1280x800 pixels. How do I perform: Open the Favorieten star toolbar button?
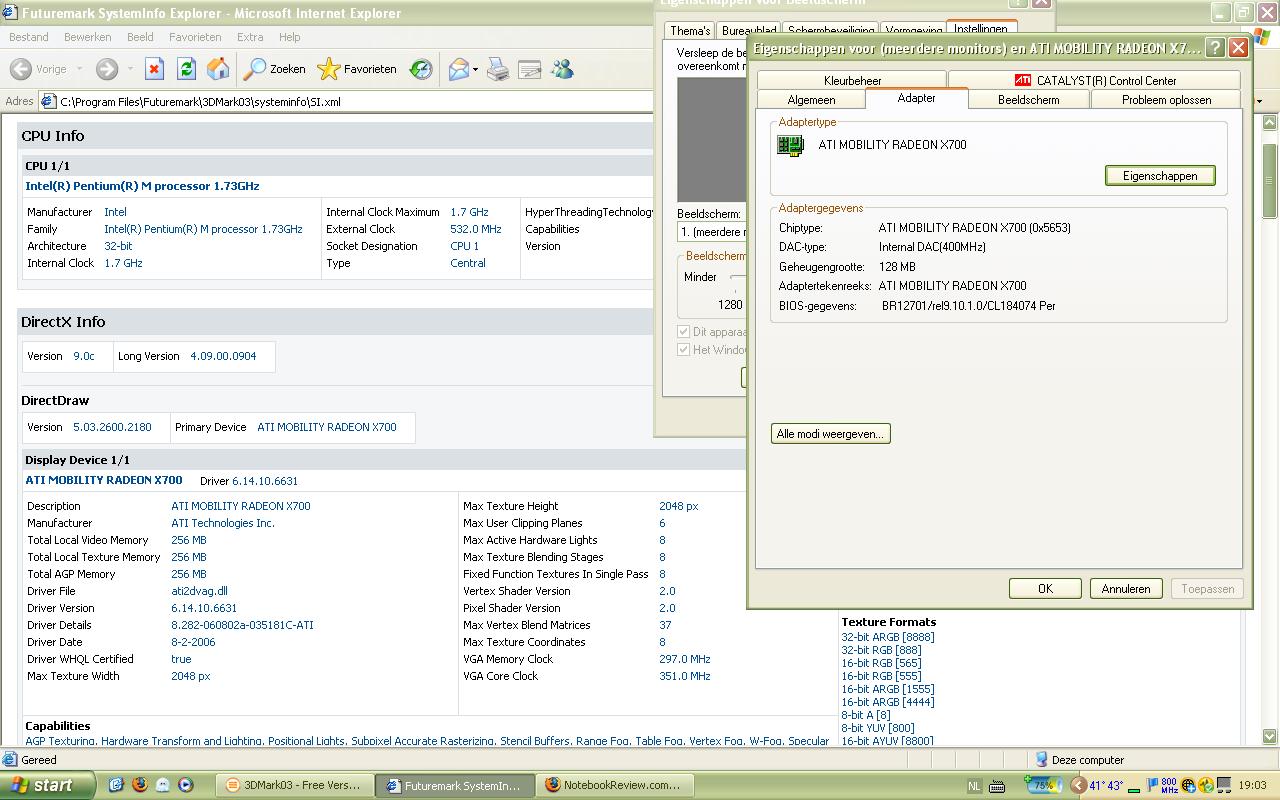click(x=357, y=69)
